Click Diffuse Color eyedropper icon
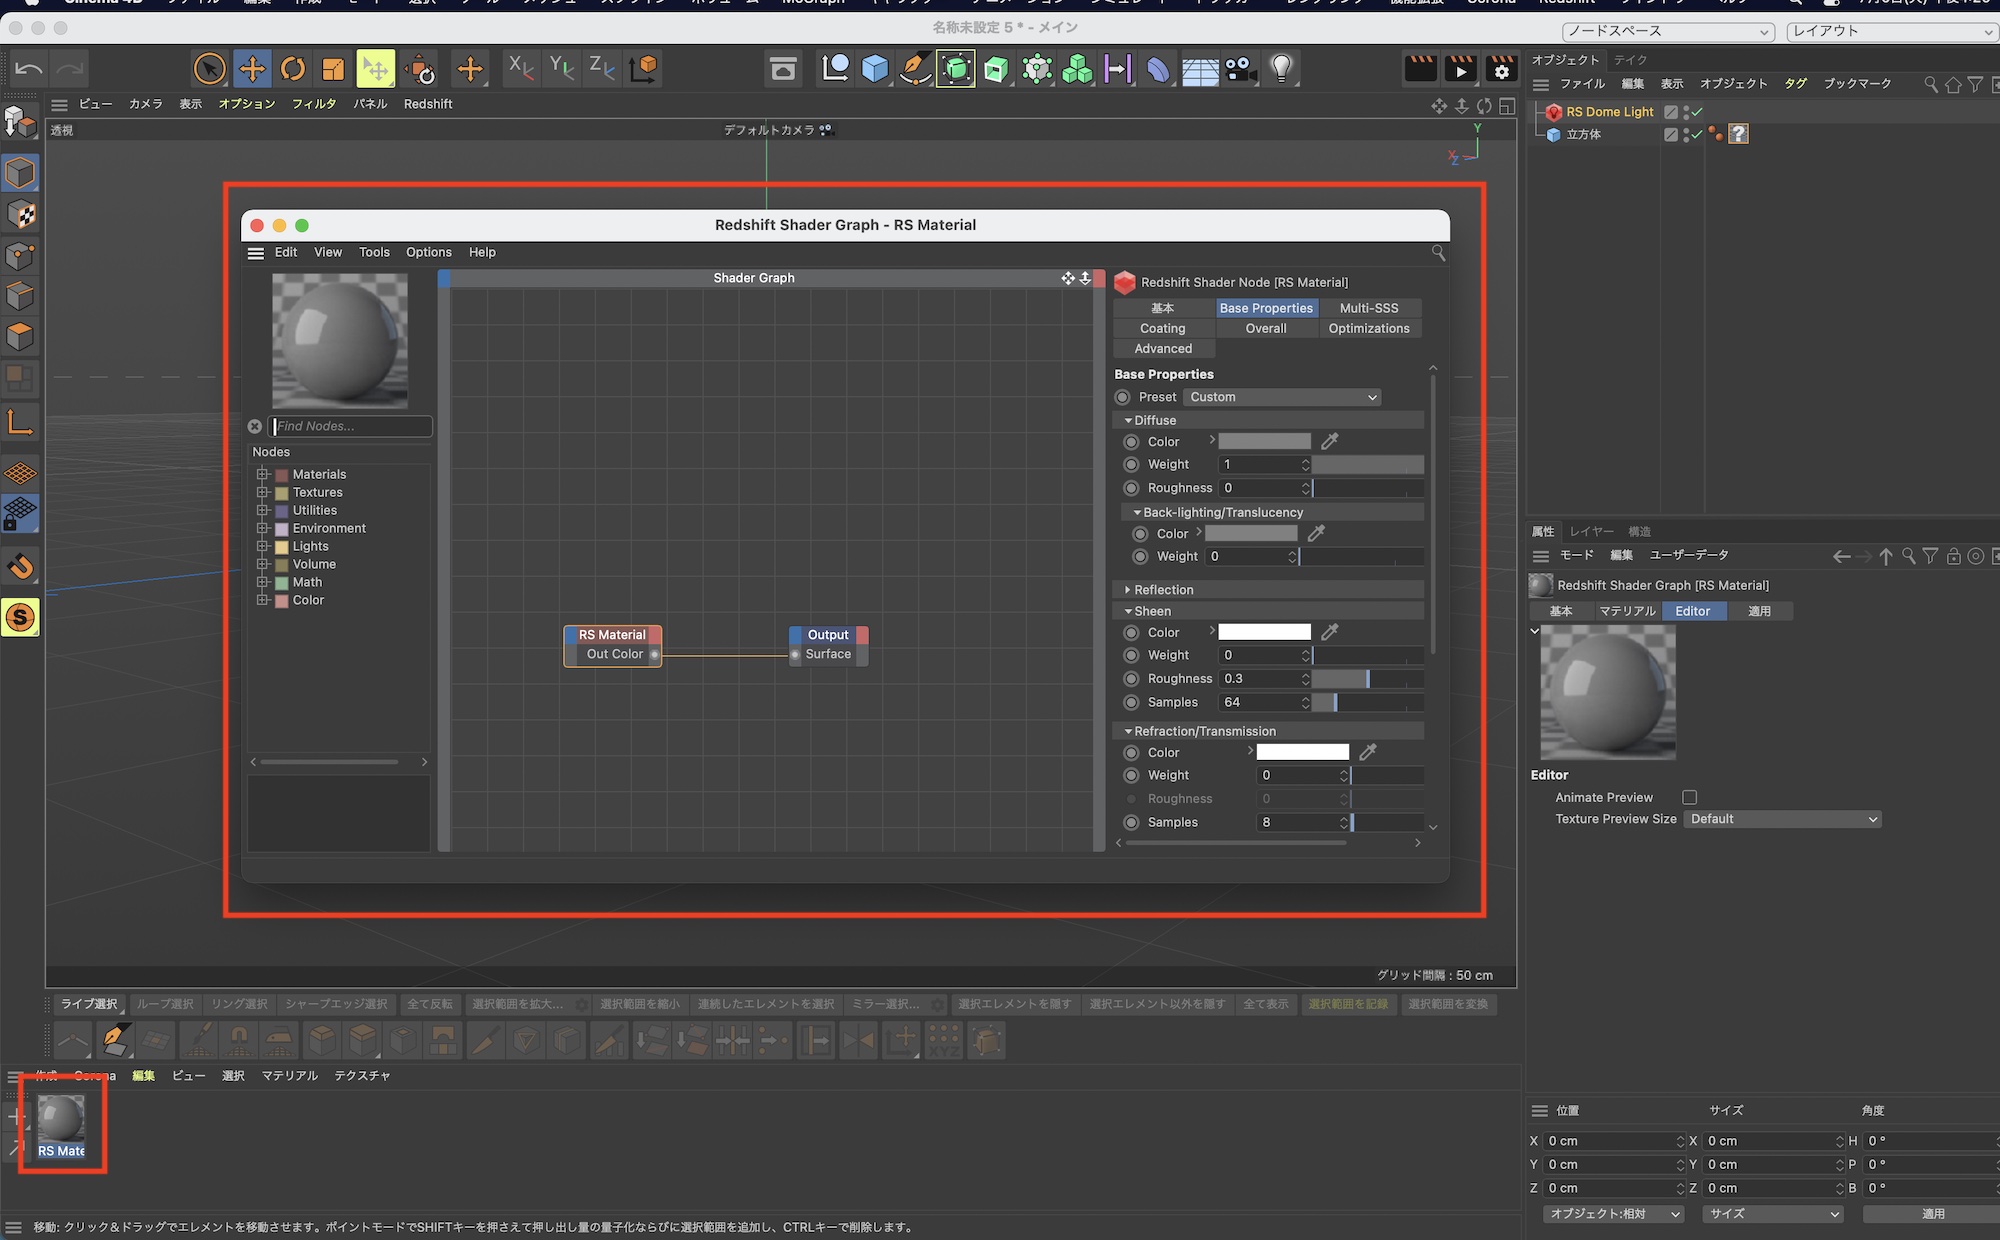2000x1240 pixels. pos(1329,441)
